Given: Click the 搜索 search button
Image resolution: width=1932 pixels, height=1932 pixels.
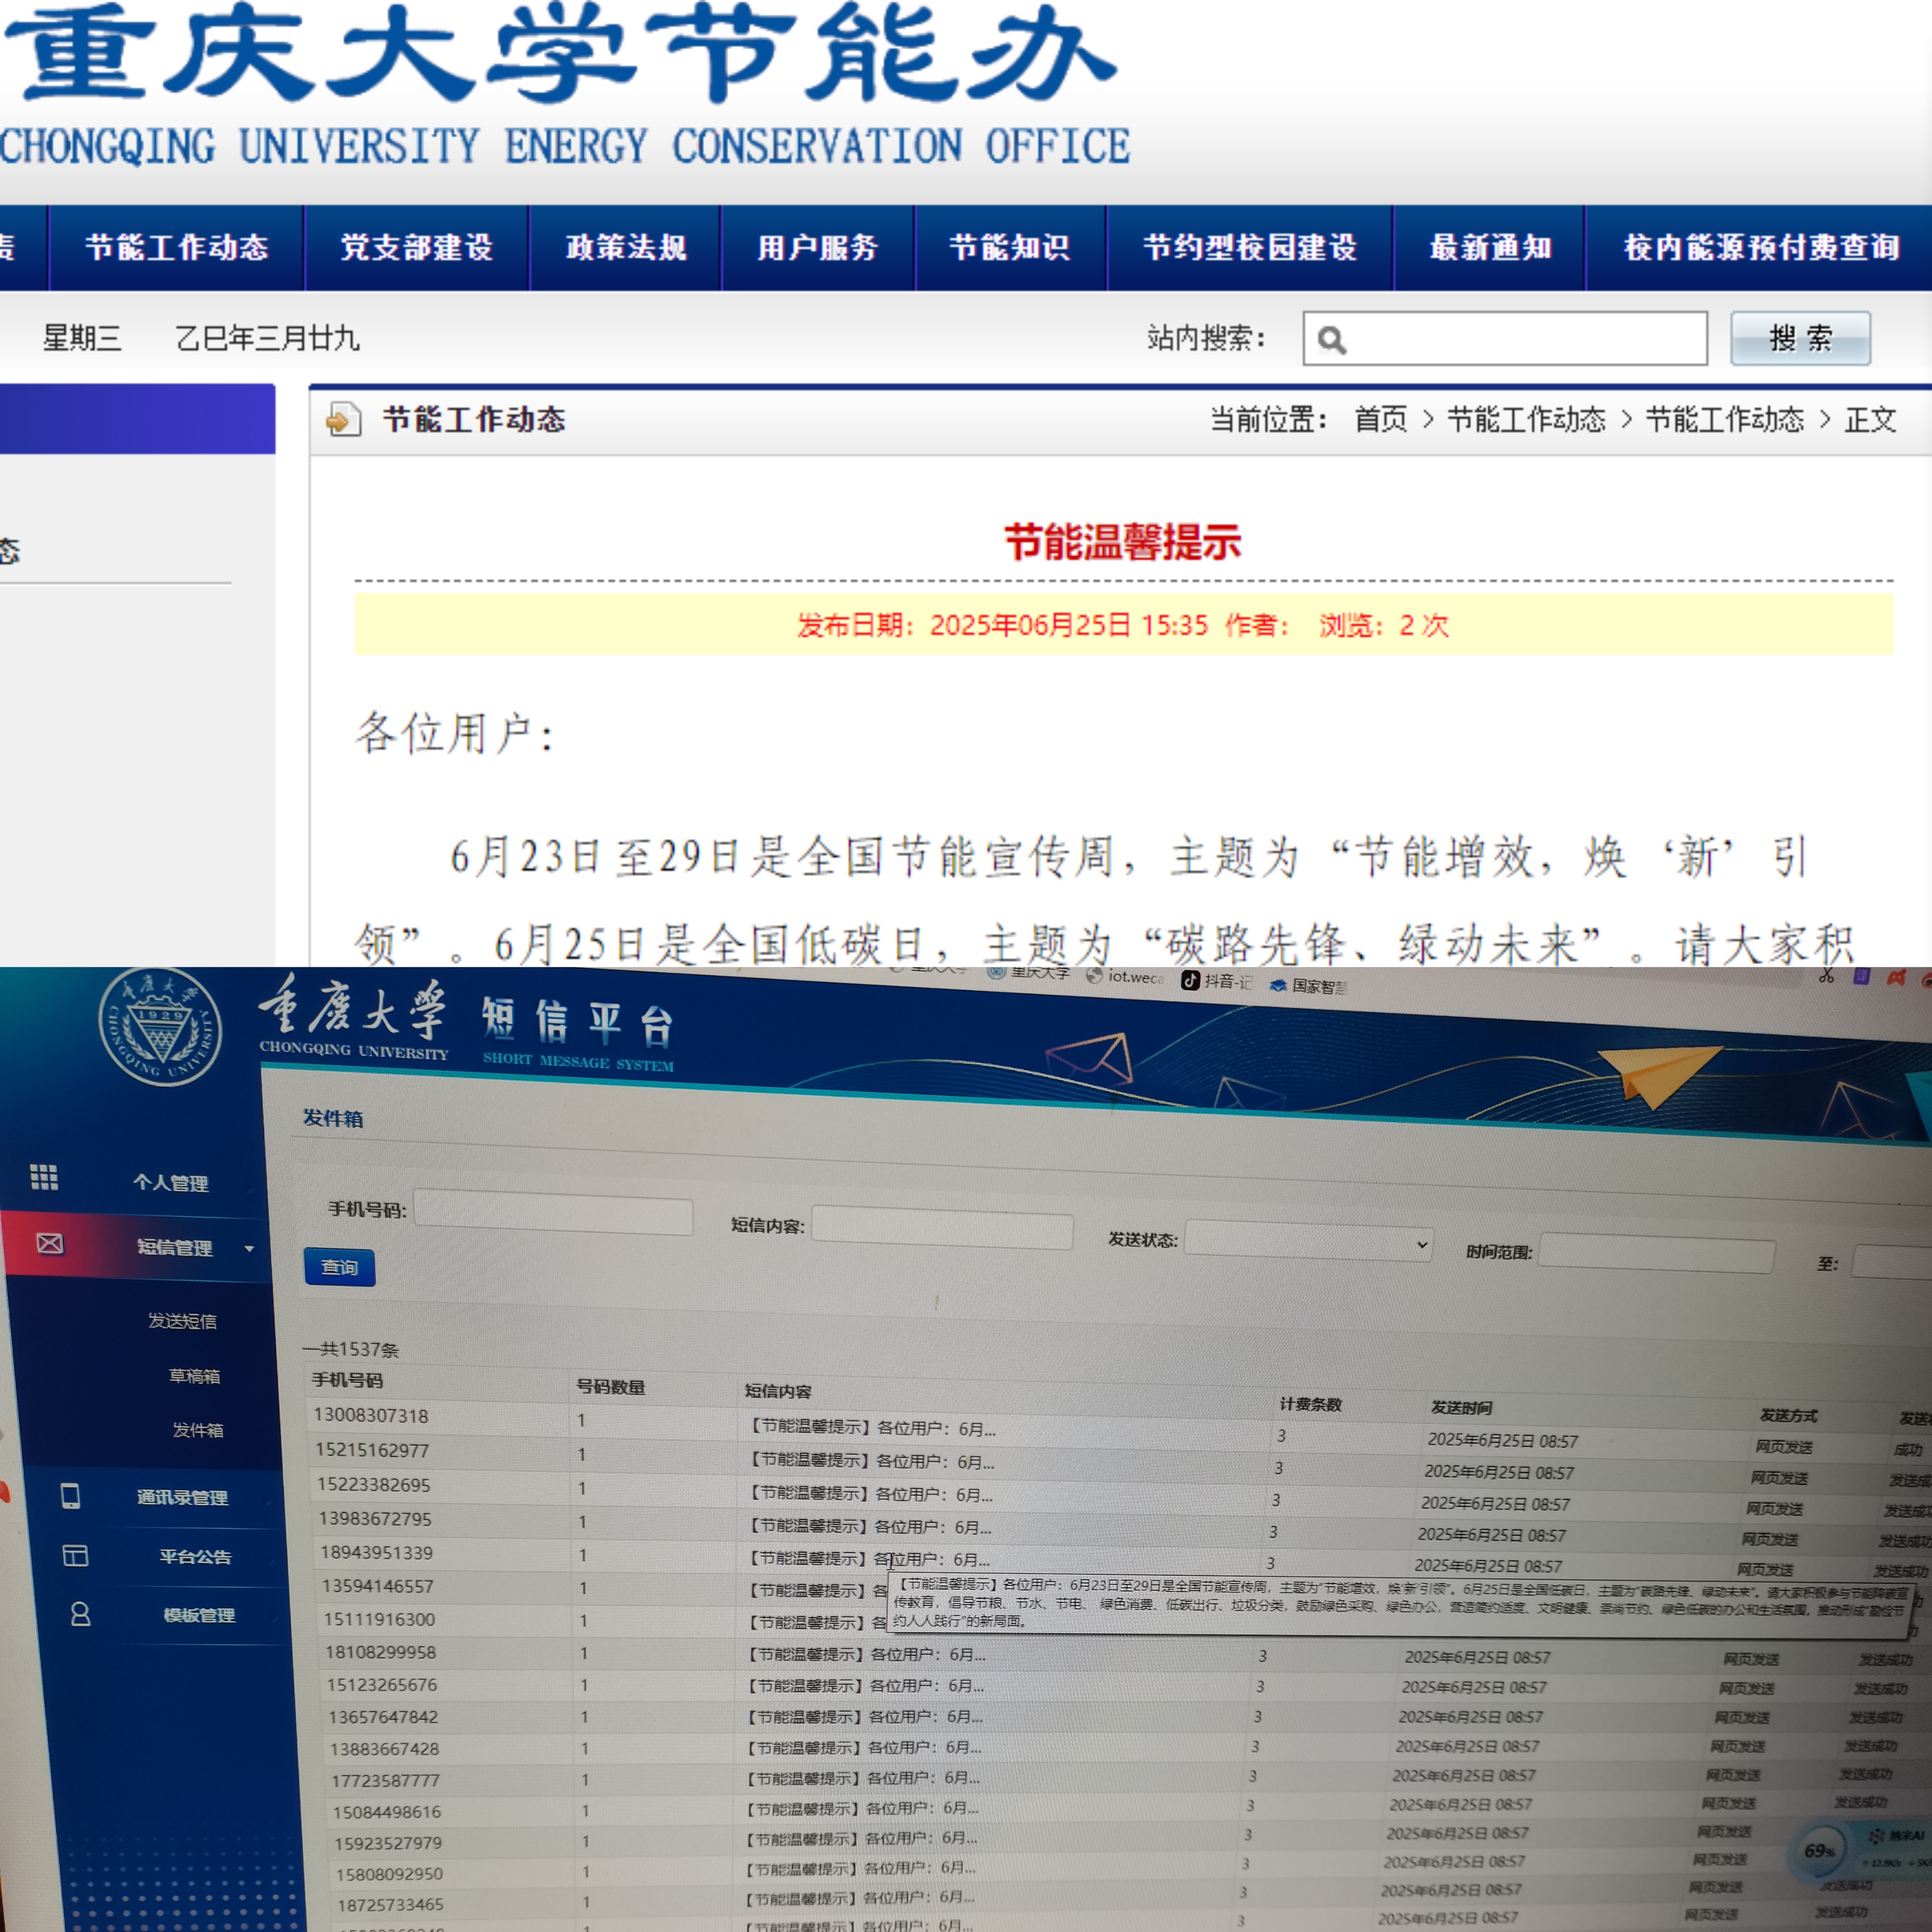Looking at the screenshot, I should coord(1801,338).
